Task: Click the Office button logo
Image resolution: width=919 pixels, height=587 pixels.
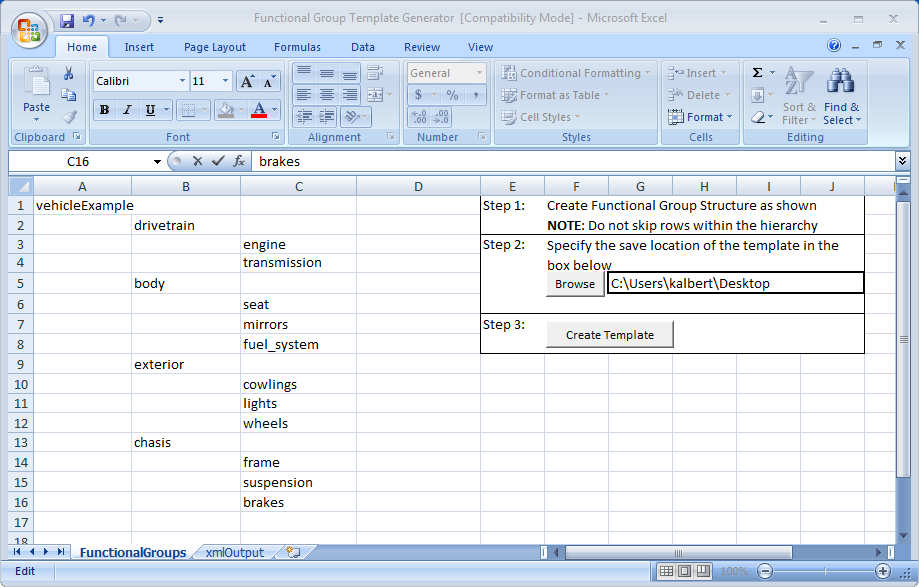Action: click(x=28, y=28)
